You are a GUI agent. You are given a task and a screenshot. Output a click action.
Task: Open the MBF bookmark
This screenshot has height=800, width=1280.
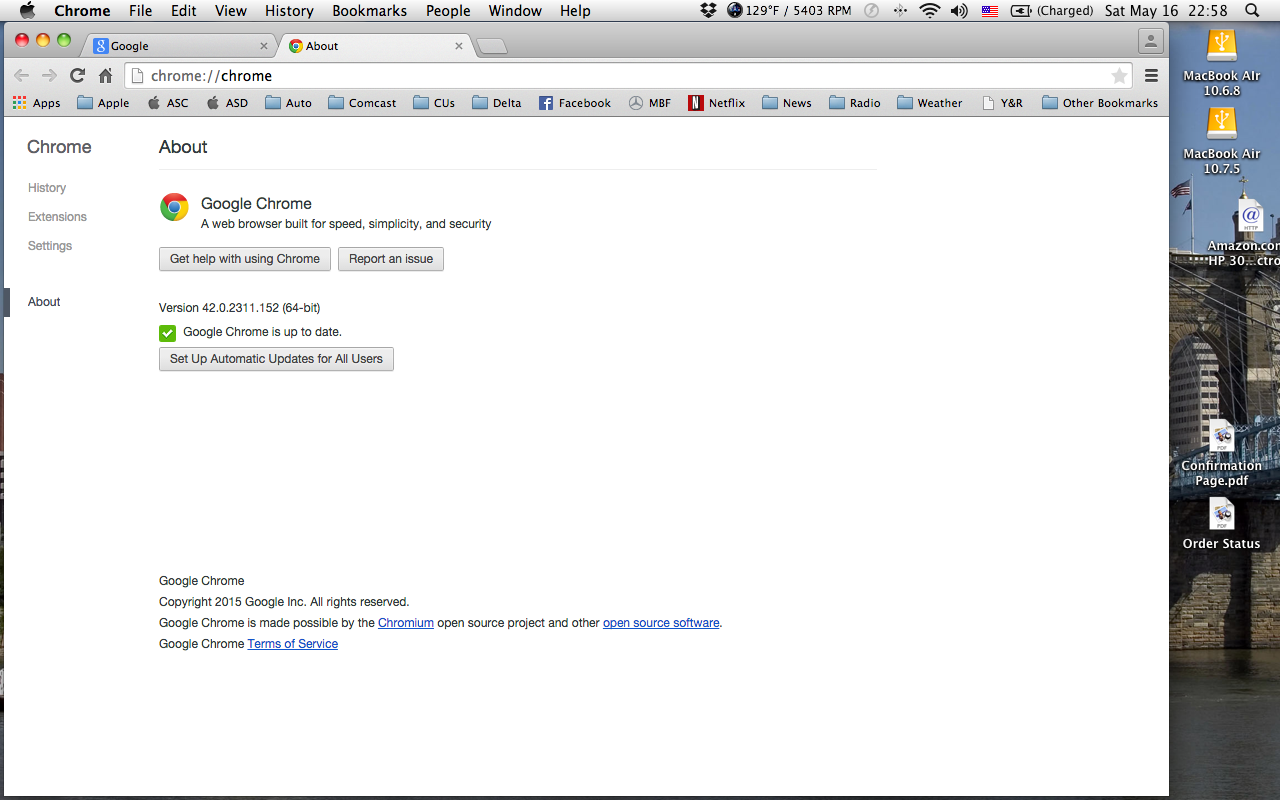(x=650, y=103)
